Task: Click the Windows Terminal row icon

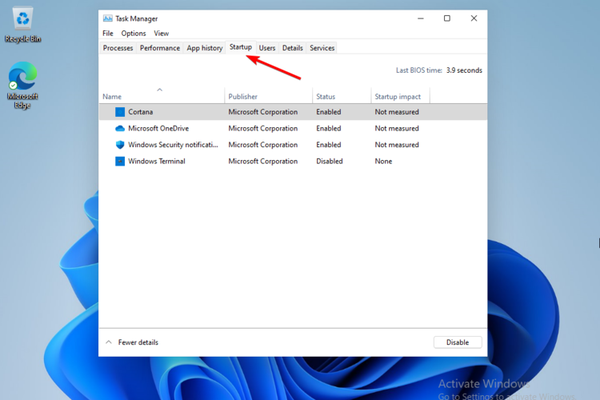Action: 120,161
